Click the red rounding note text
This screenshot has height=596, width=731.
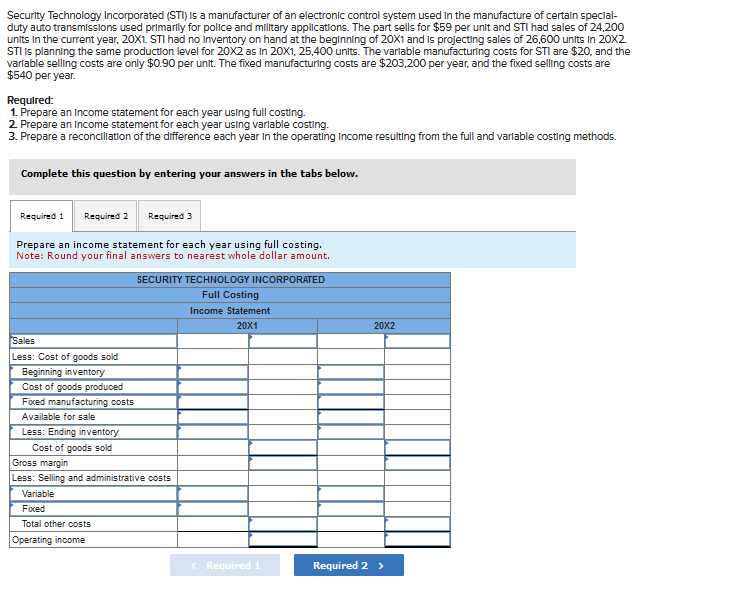point(173,256)
